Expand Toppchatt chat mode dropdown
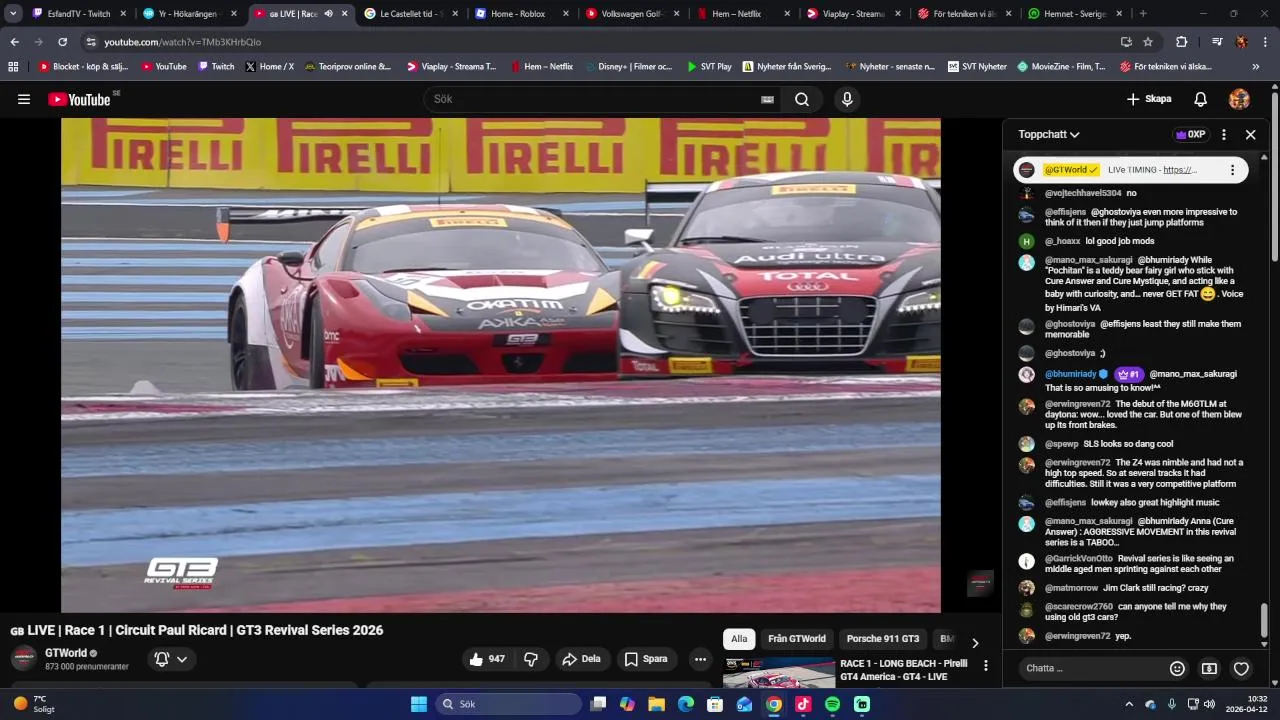 pyautogui.click(x=1049, y=134)
